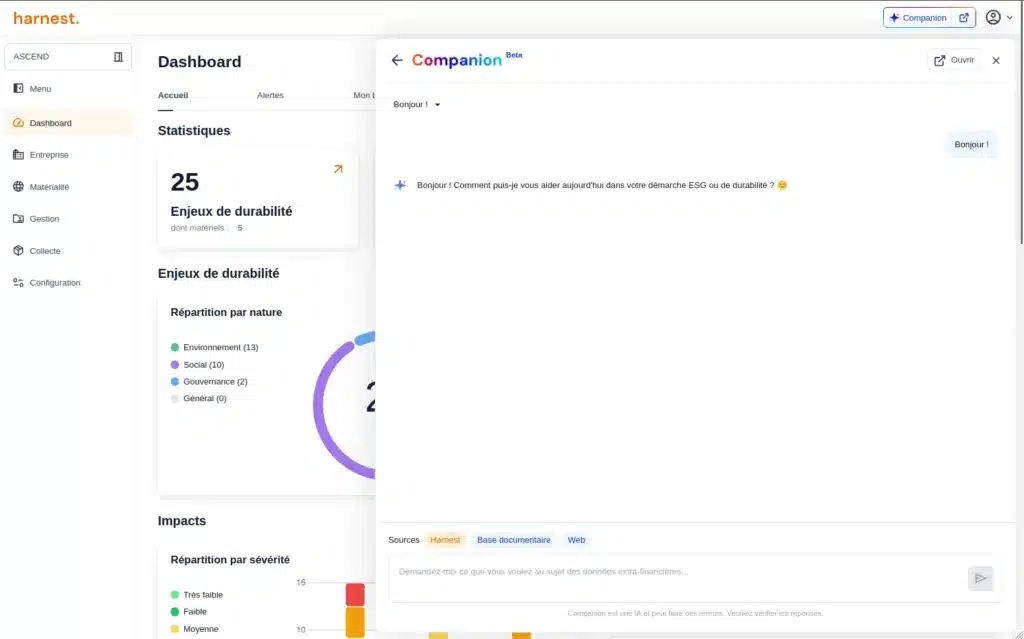
Task: Toggle the Web source chip
Action: pos(576,540)
